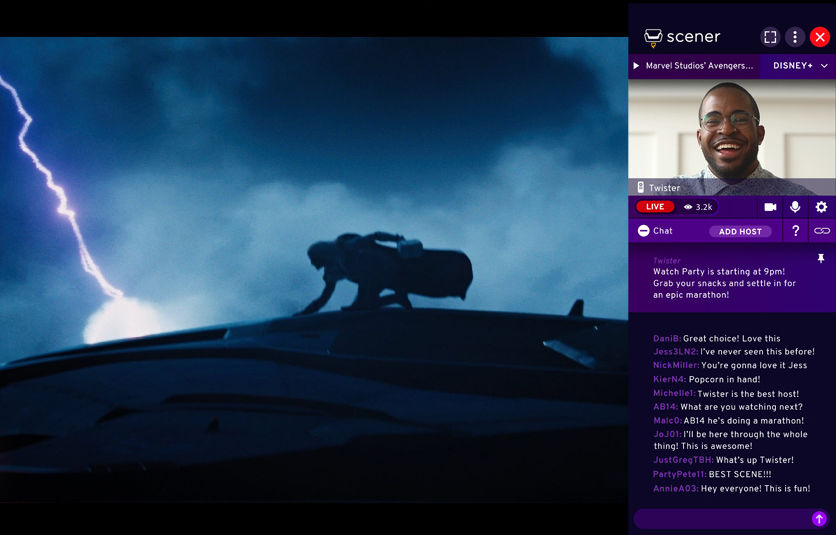Click the red LIVE indicator badge
This screenshot has height=535, width=836.
(x=655, y=207)
